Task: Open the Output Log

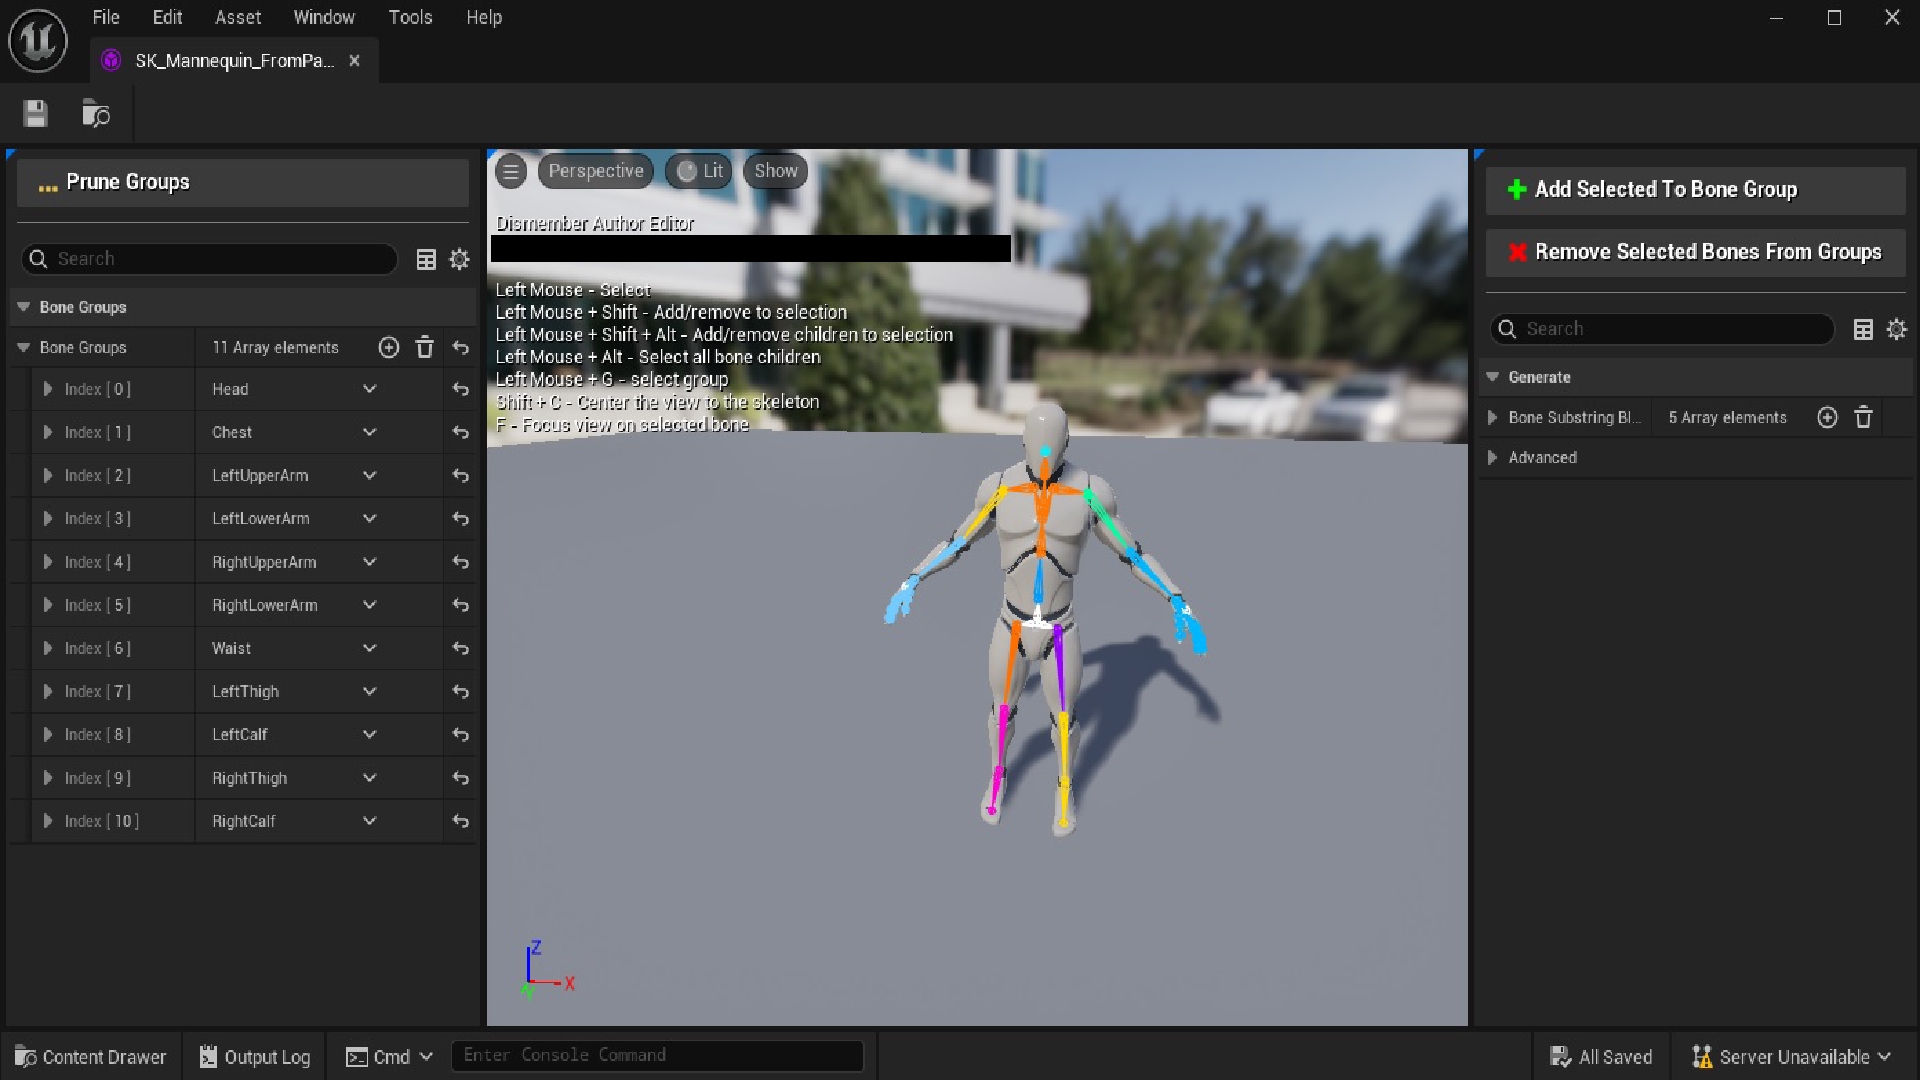Action: [253, 1056]
